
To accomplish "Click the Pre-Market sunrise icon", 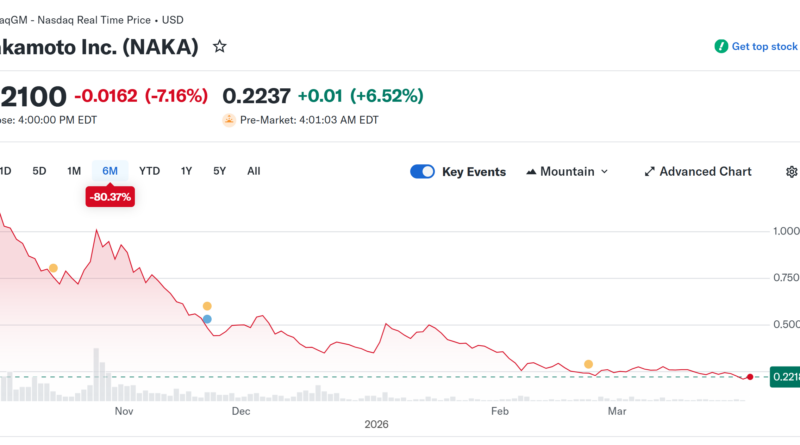I will (229, 119).
